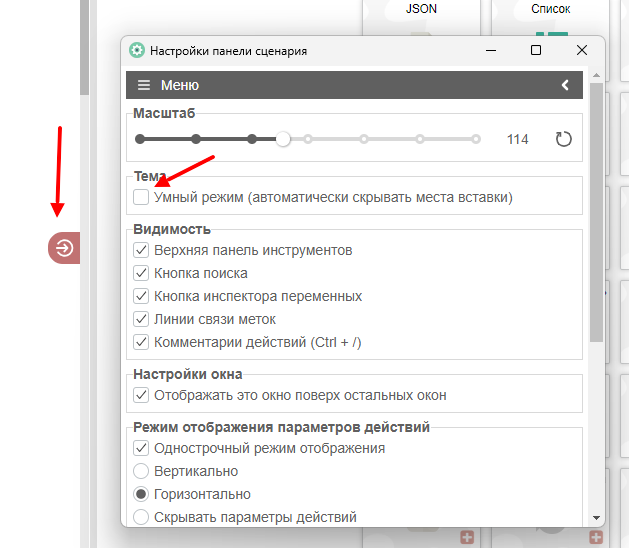This screenshot has width=629, height=548.
Task: Click the scrollbar up arrow in settings
Action: click(x=597, y=75)
